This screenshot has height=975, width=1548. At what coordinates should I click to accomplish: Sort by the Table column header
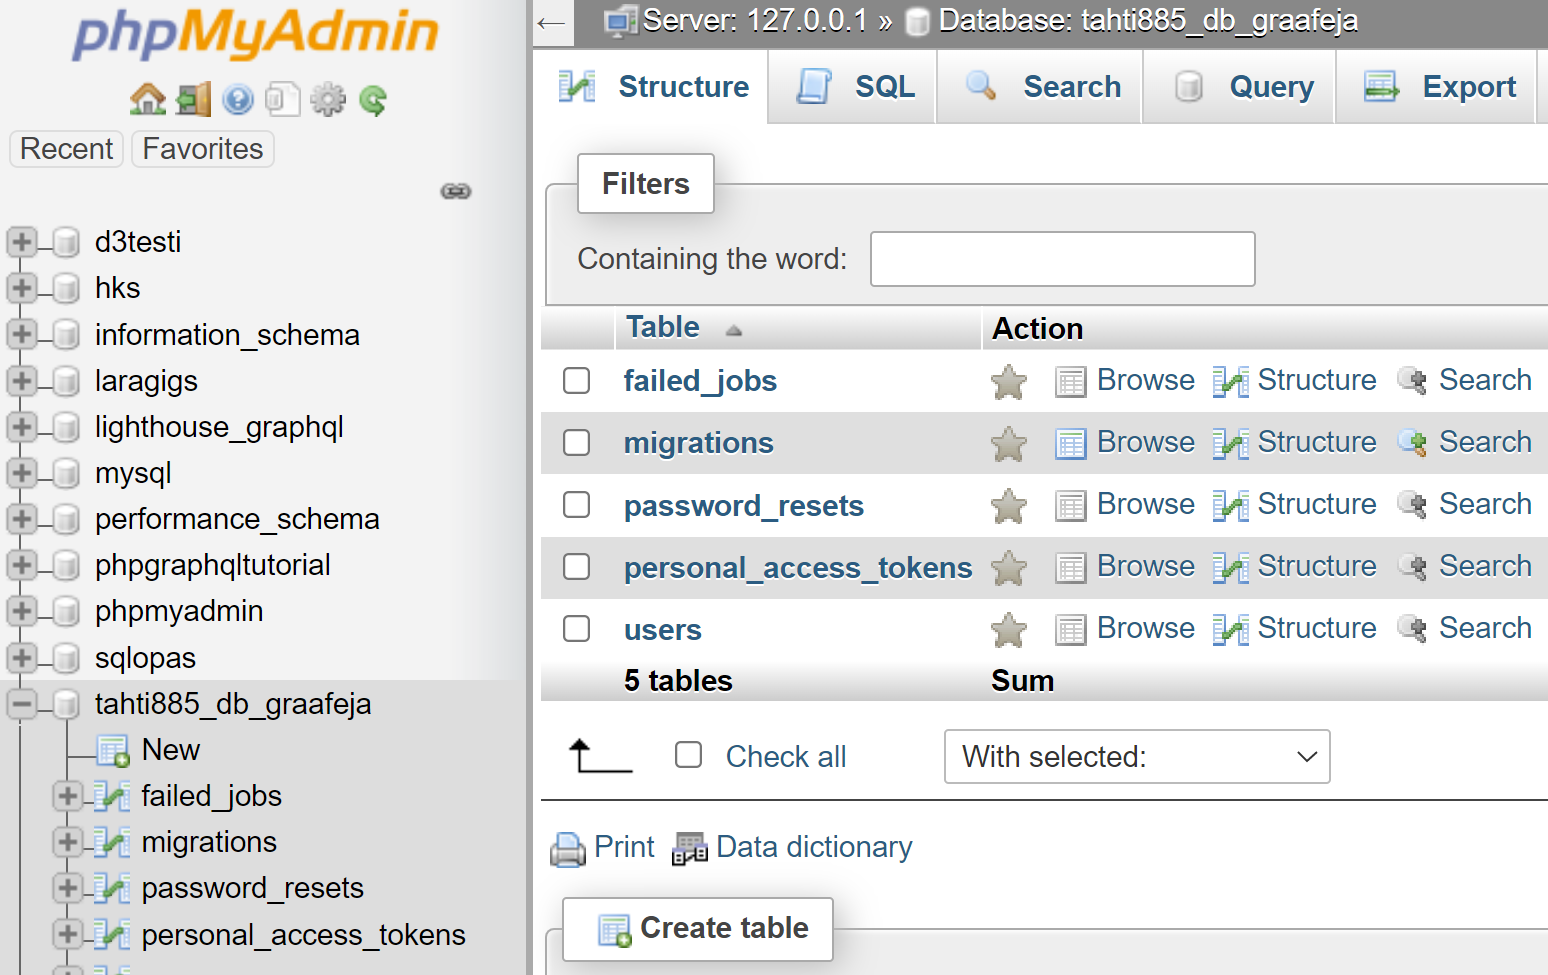click(x=662, y=327)
